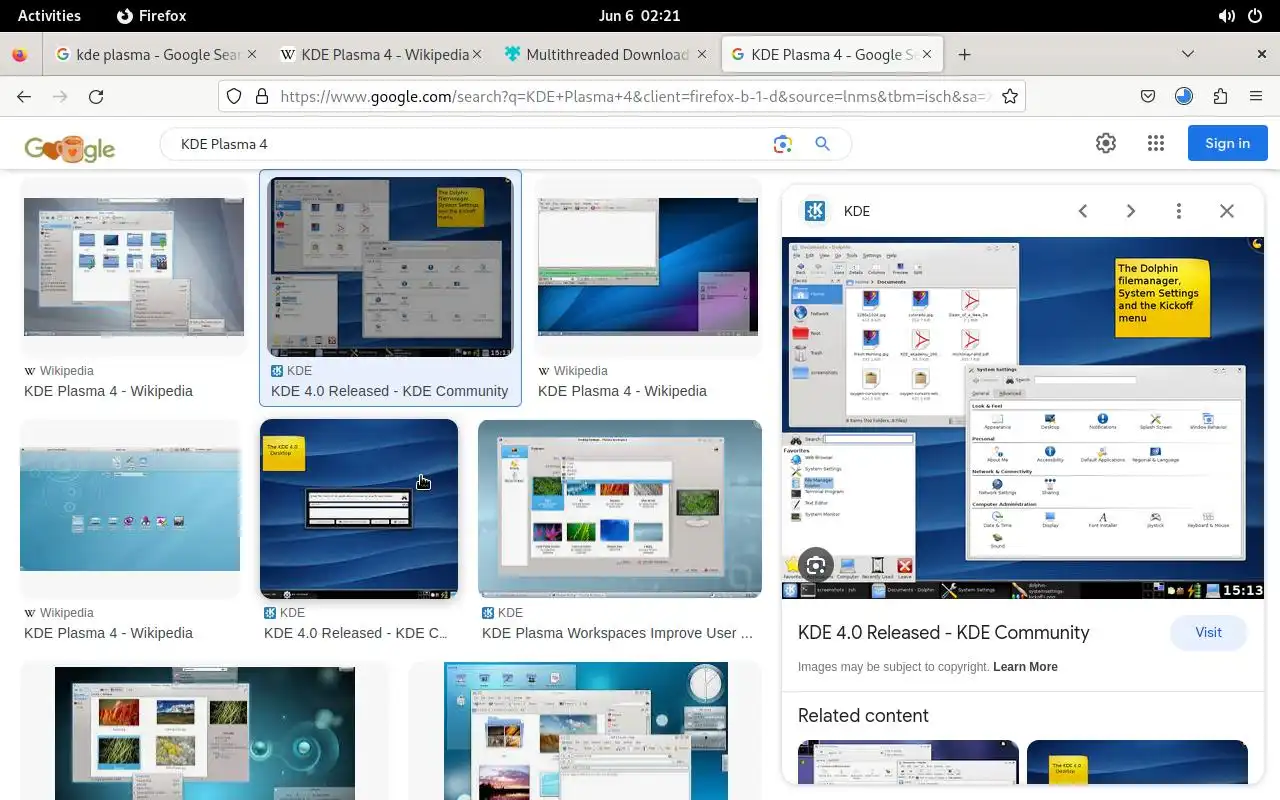Click the large preview image
The image size is (1280, 800).
[x=1023, y=418]
